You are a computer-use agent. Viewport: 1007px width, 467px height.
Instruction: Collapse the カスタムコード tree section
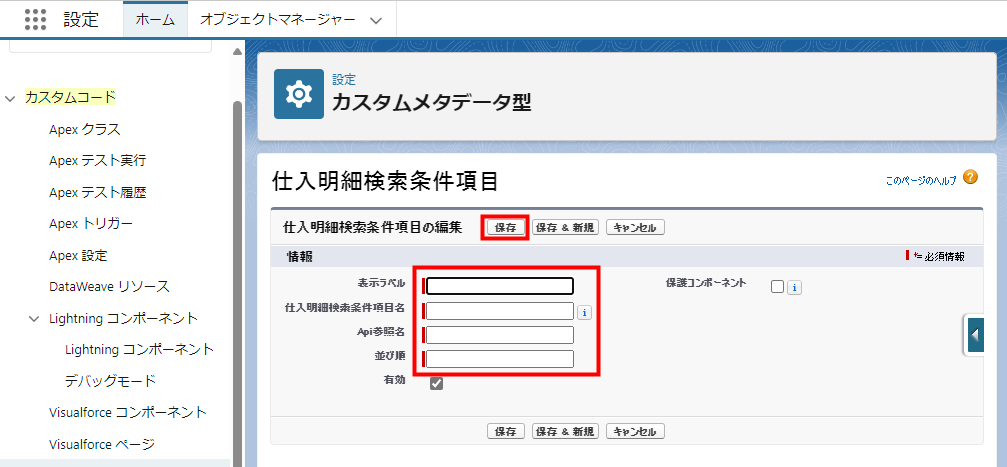pyautogui.click(x=10, y=98)
